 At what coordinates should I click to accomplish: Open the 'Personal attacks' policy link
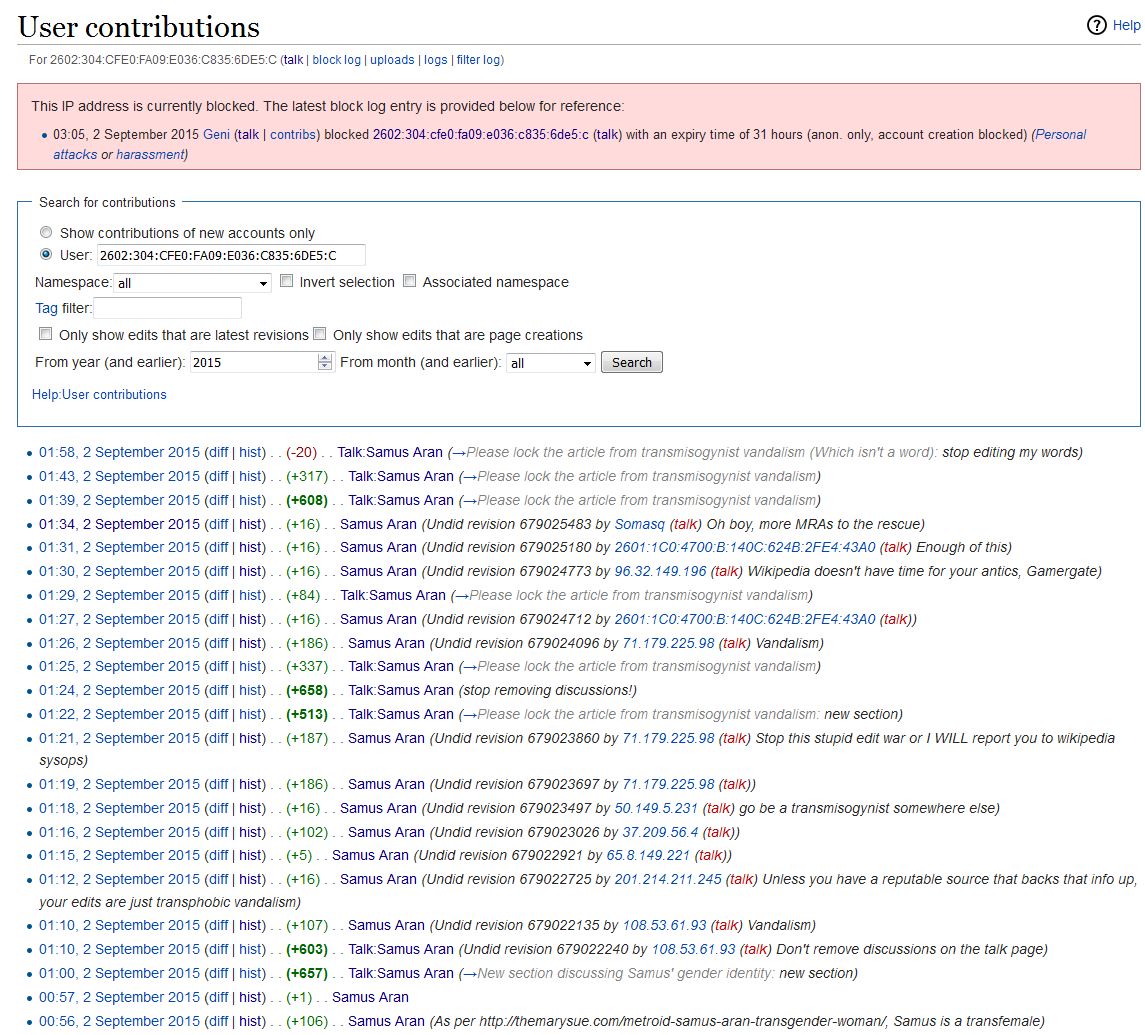coord(1060,134)
